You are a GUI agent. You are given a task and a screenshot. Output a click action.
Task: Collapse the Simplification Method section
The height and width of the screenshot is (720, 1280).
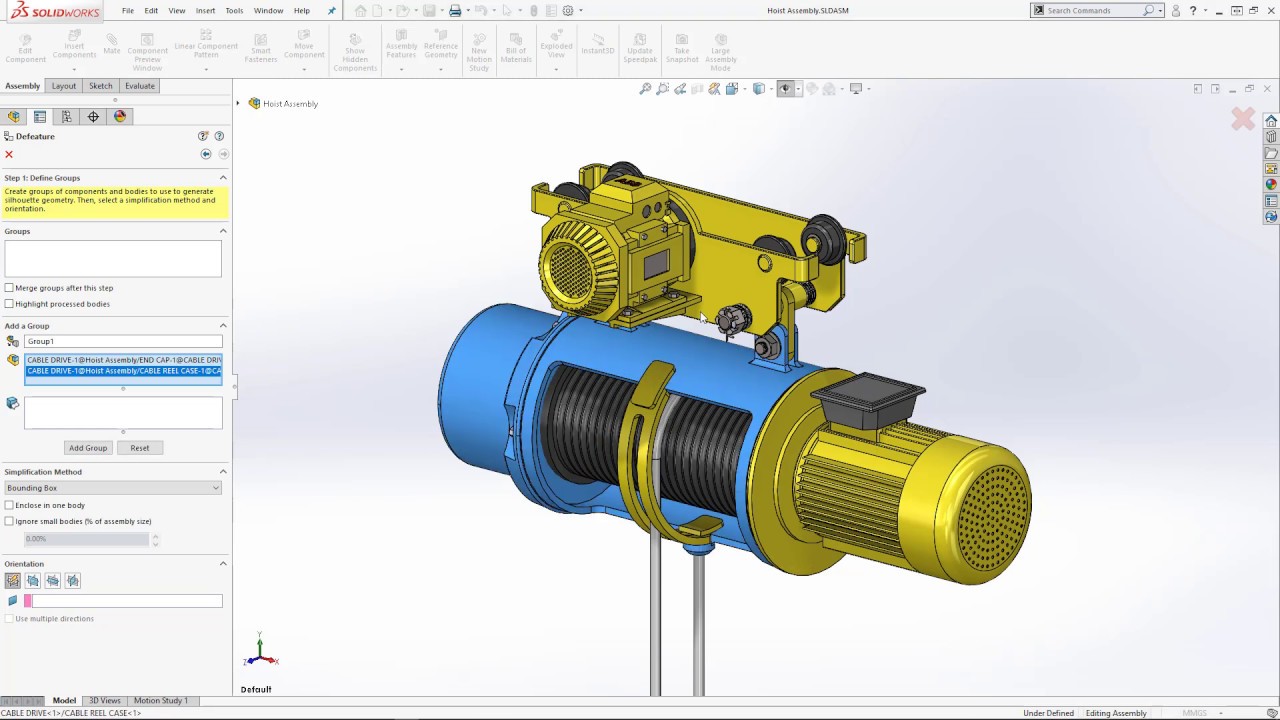[x=223, y=472]
